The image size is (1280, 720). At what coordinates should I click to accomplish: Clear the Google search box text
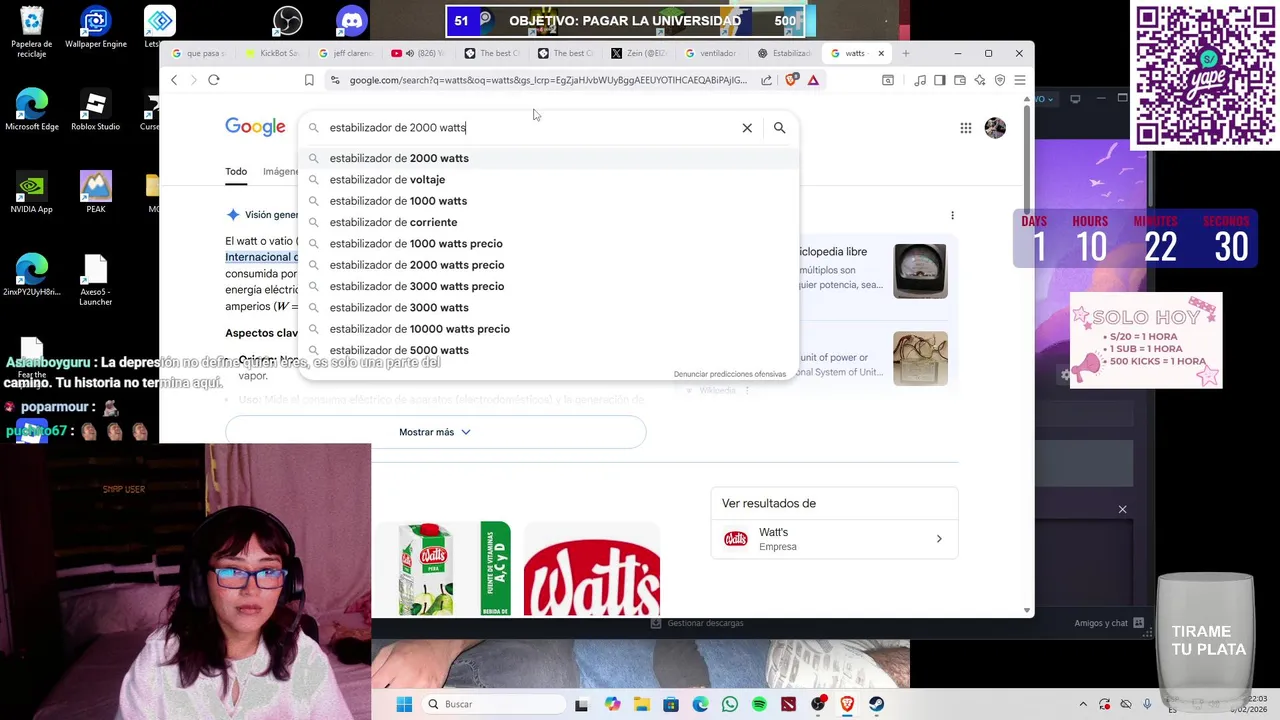[x=747, y=128]
